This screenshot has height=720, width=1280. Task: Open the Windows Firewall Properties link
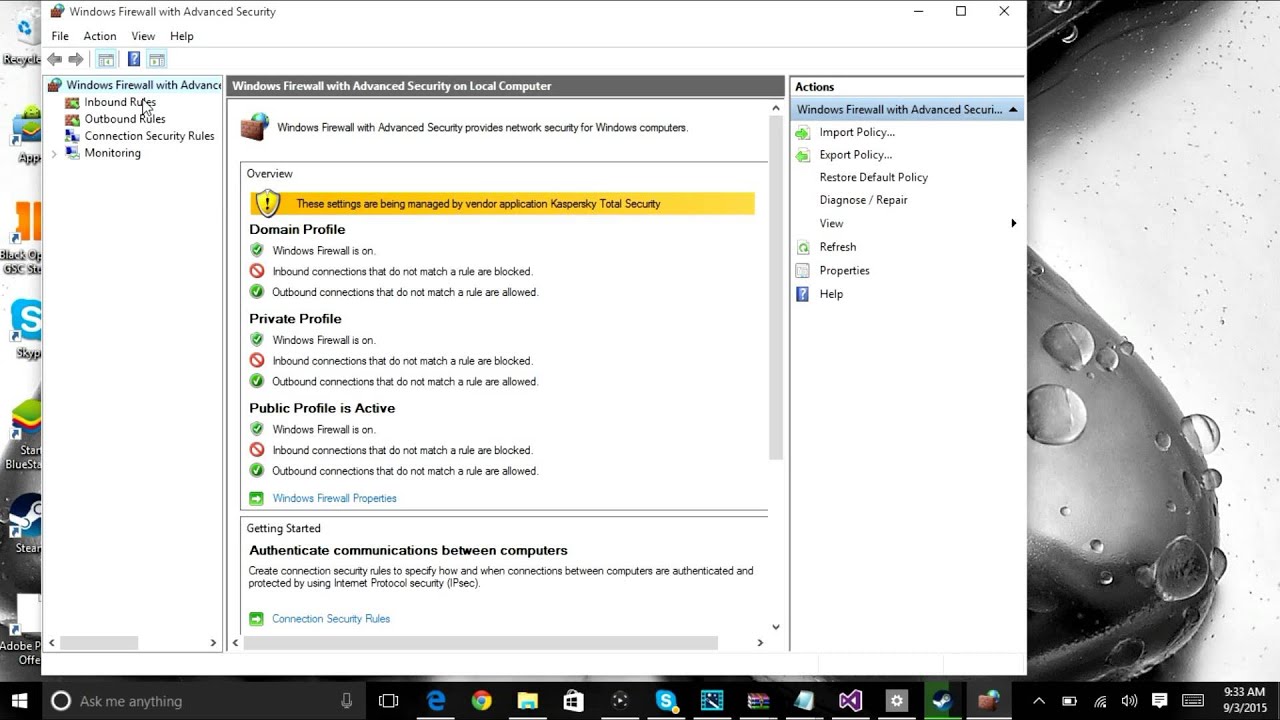pyautogui.click(x=334, y=498)
